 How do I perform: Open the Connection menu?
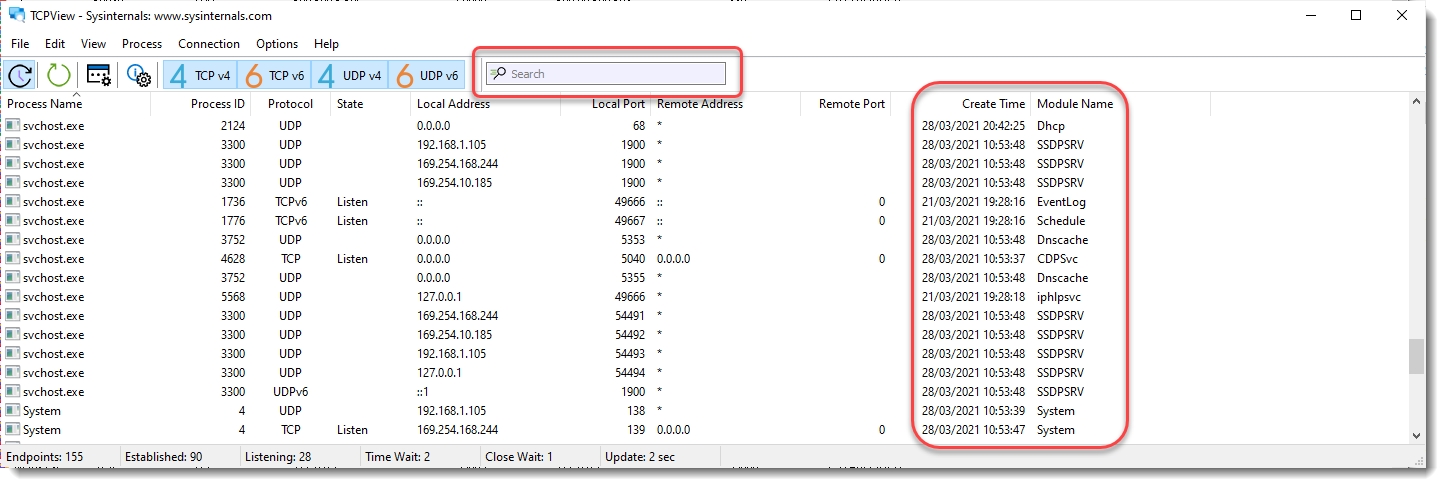[x=209, y=44]
